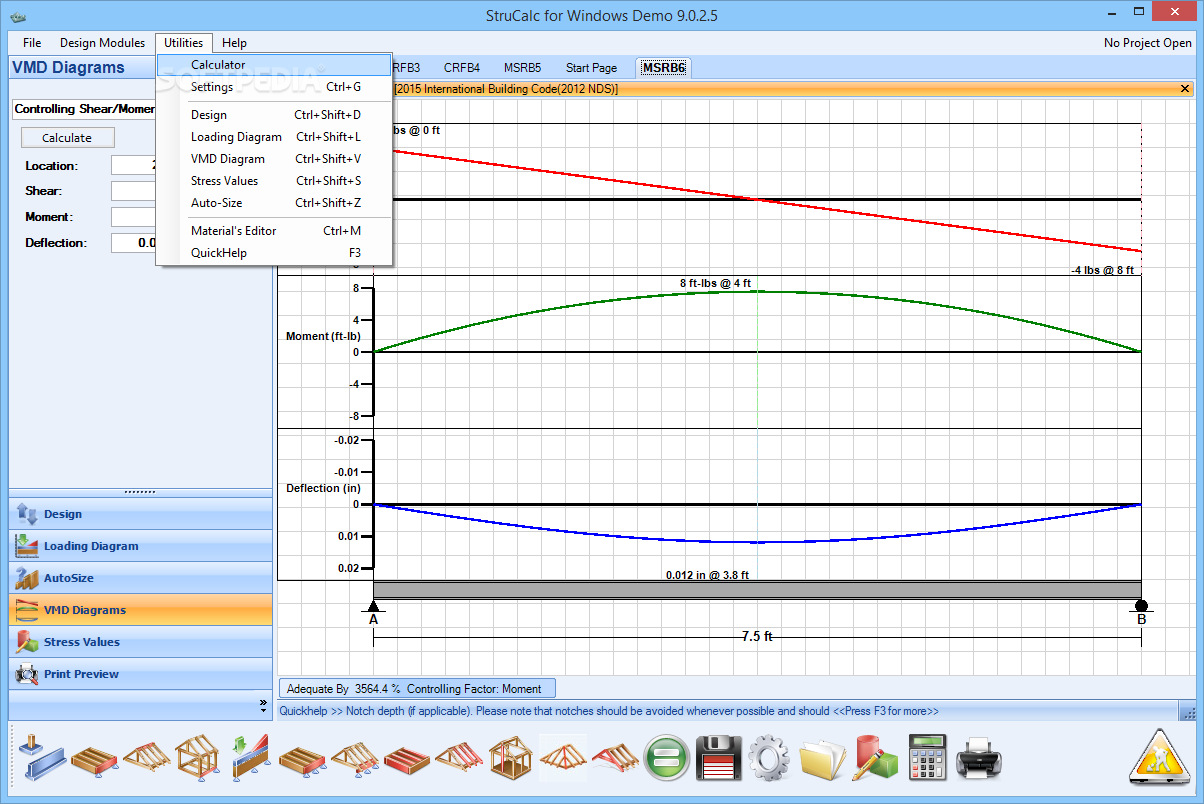Choose Auto-Size from the Utilities menu
1204x804 pixels.
(x=274, y=203)
